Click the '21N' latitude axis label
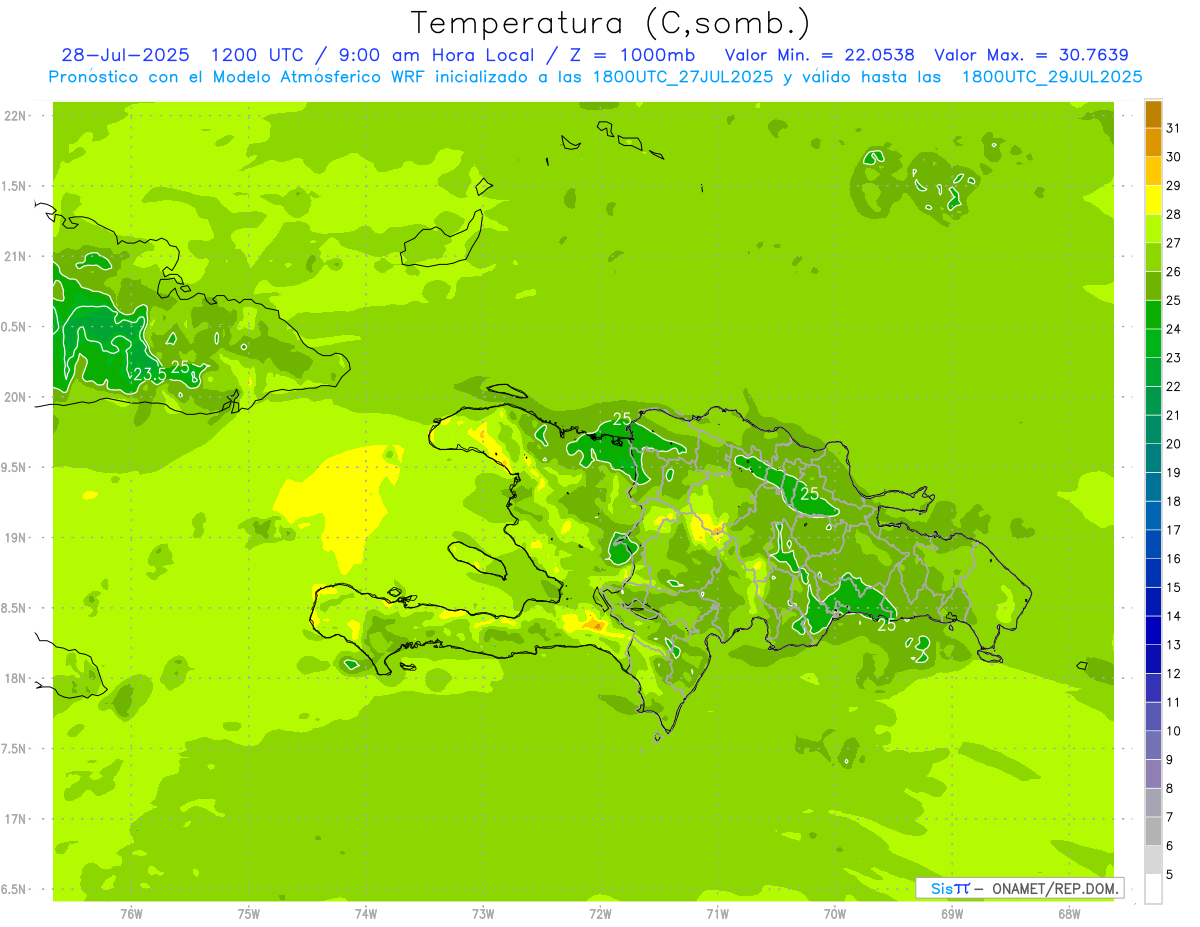The image size is (1200, 927). (x=16, y=256)
